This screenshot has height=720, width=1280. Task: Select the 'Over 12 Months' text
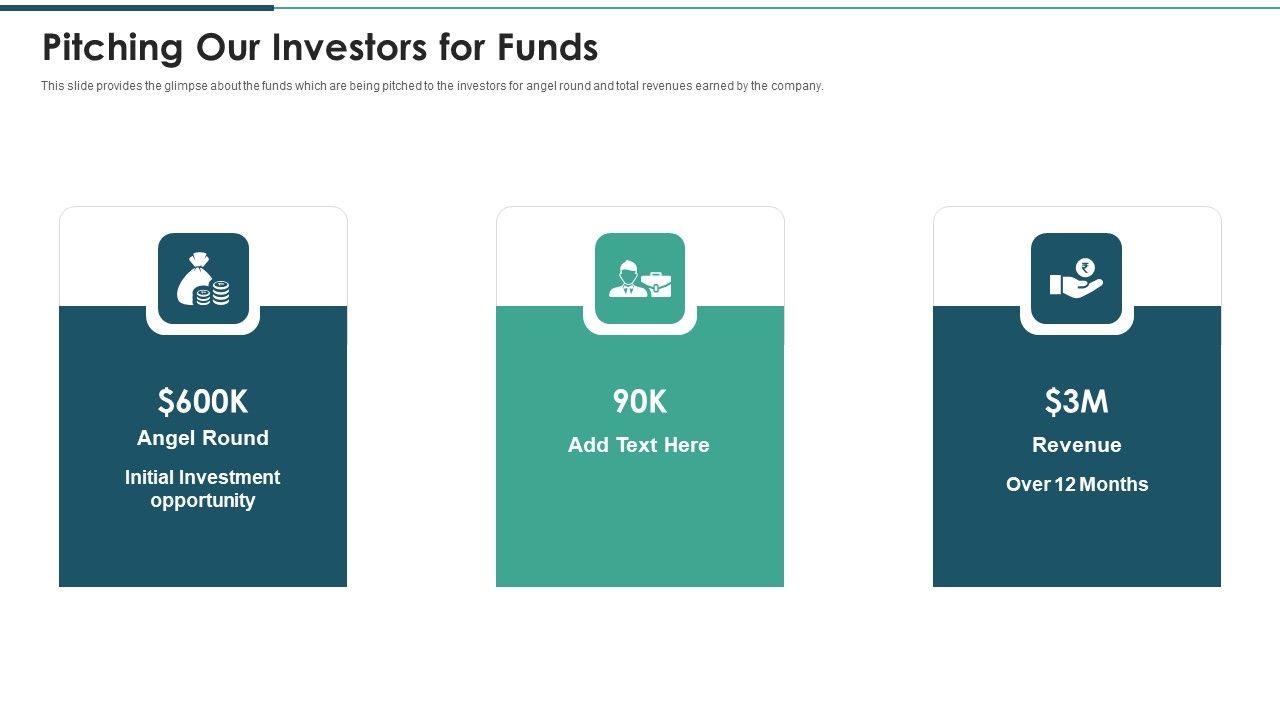(1077, 484)
